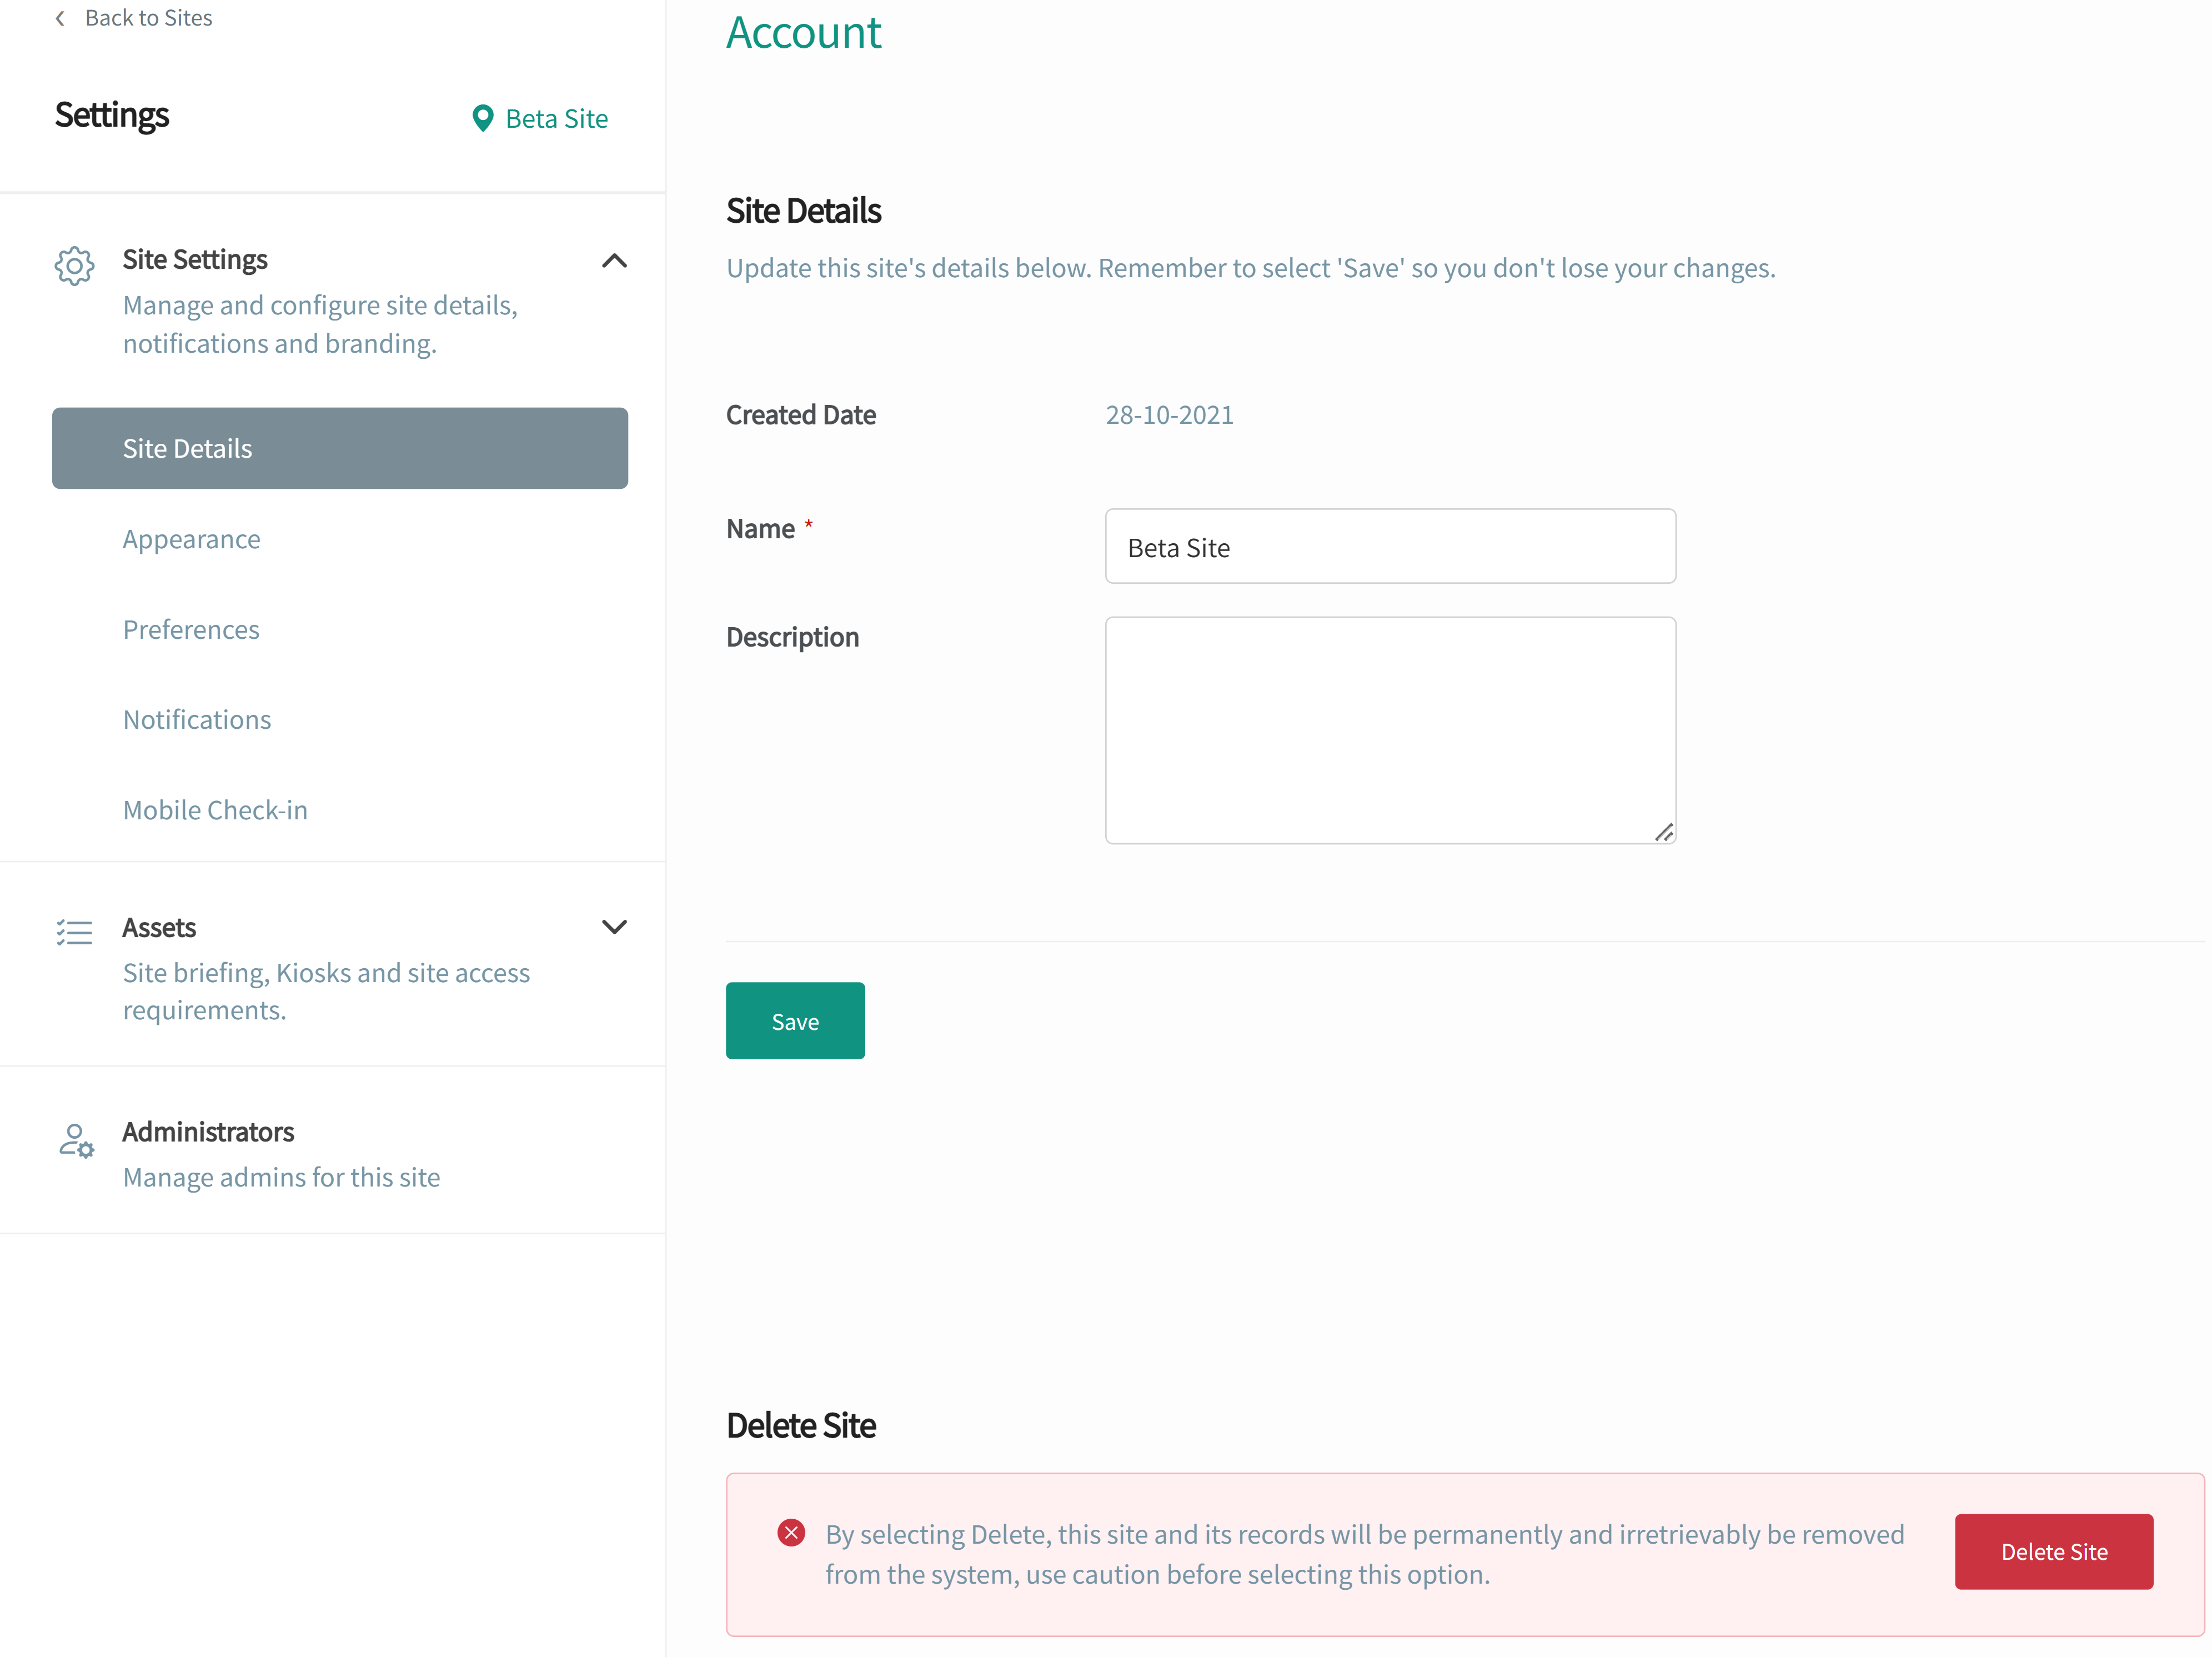Click the Created Date label
The image size is (2212, 1657).
pos(801,415)
